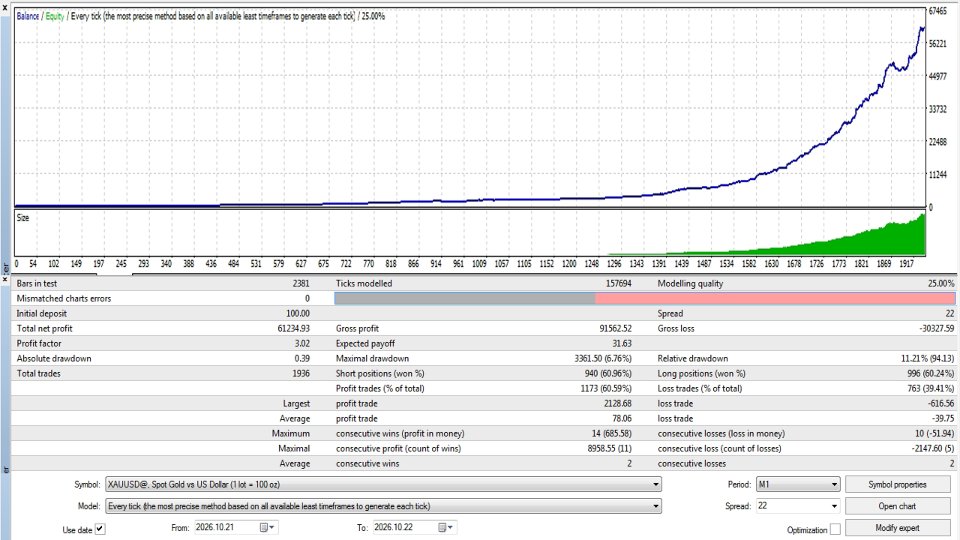Select the Absolute drawdown value 0.39
This screenshot has width=960, height=540.
click(x=302, y=358)
